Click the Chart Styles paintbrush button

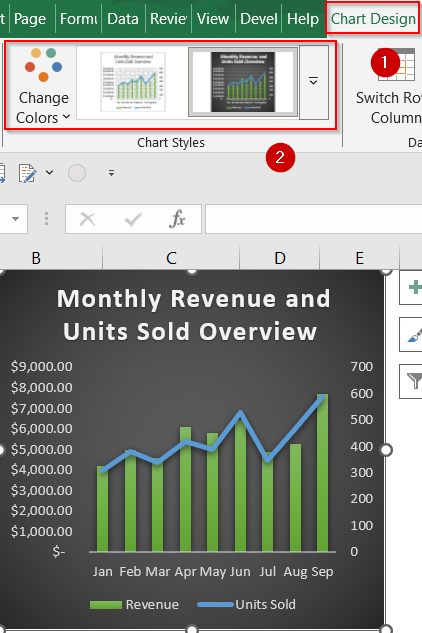413,335
